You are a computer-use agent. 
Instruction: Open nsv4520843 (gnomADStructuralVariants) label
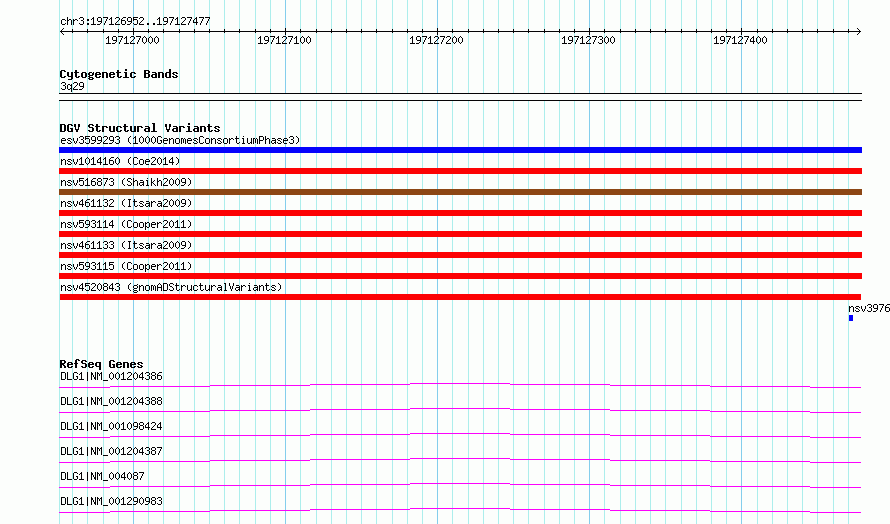171,287
